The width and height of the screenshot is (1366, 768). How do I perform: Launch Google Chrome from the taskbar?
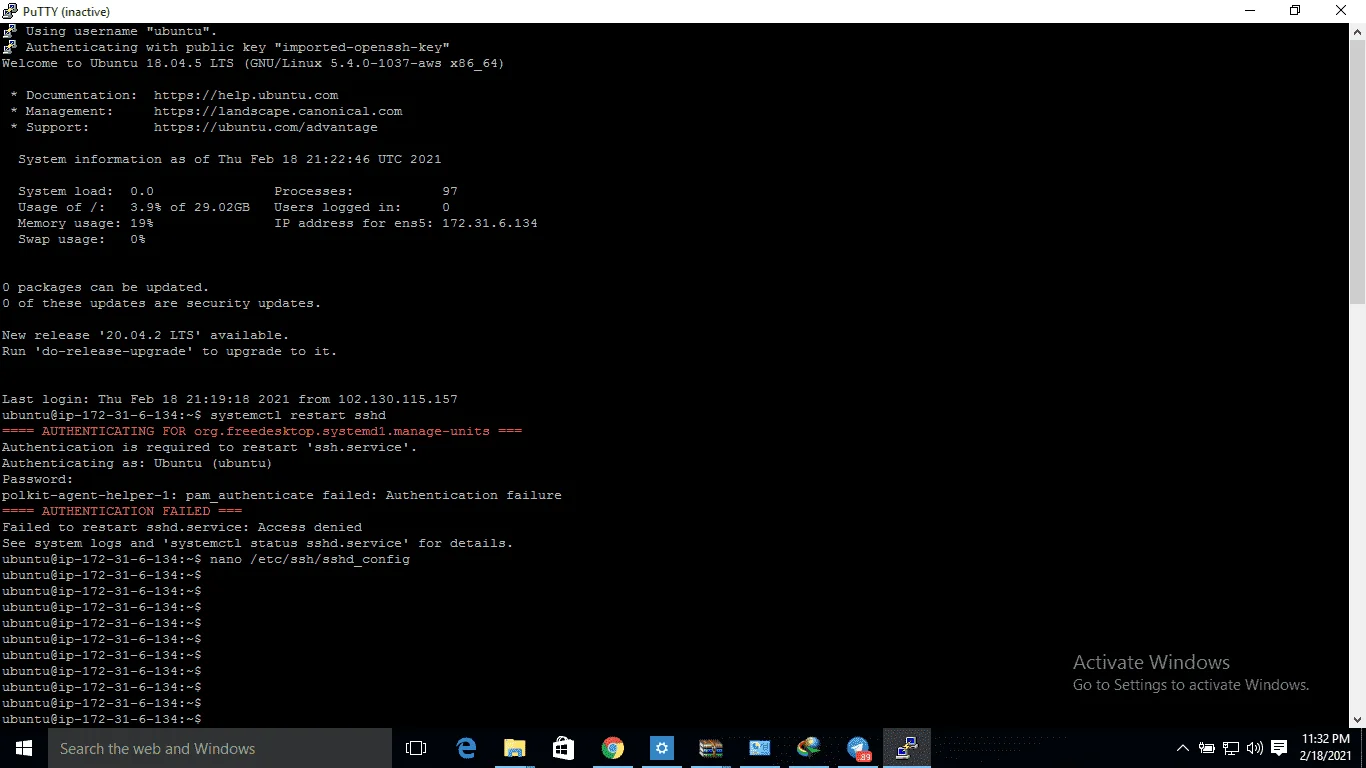point(613,748)
